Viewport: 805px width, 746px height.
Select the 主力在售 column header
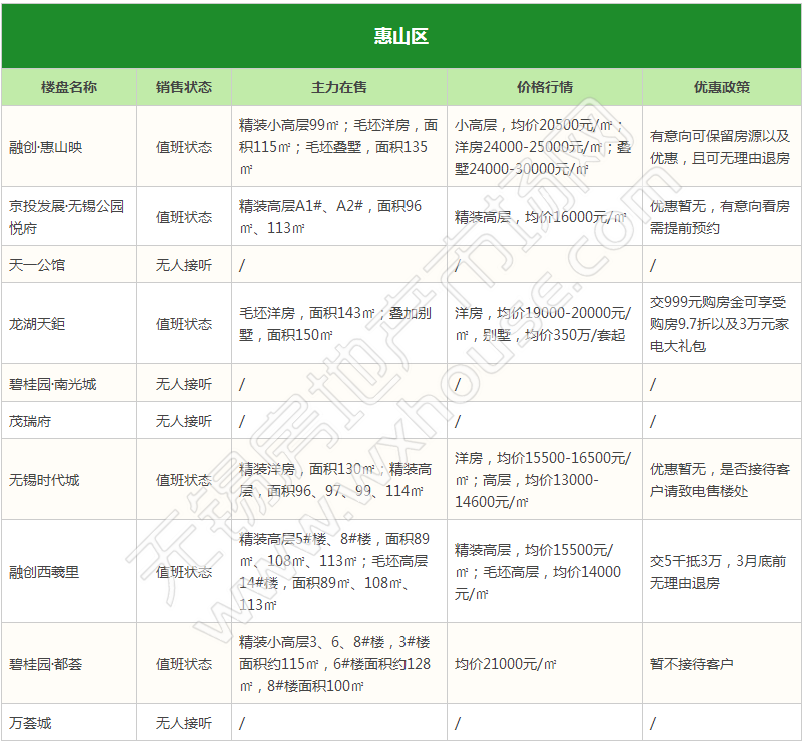(338, 87)
